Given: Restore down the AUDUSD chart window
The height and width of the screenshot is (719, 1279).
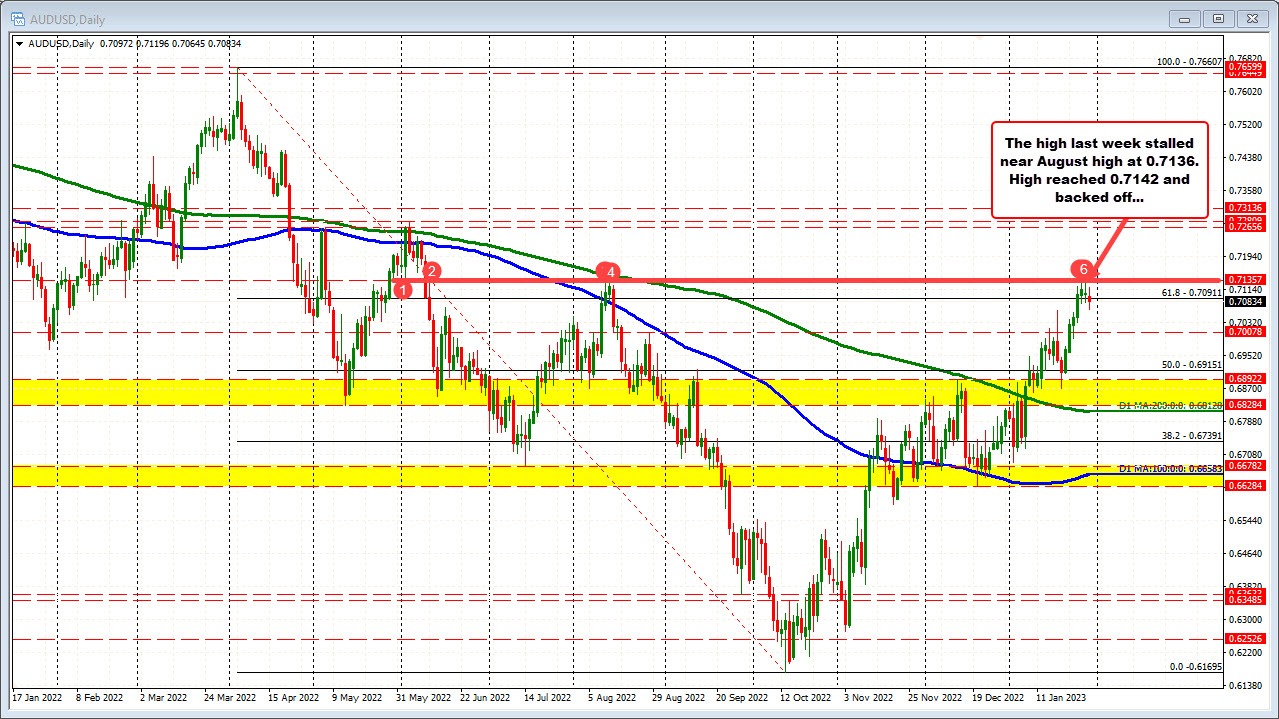Looking at the screenshot, I should click(1218, 18).
